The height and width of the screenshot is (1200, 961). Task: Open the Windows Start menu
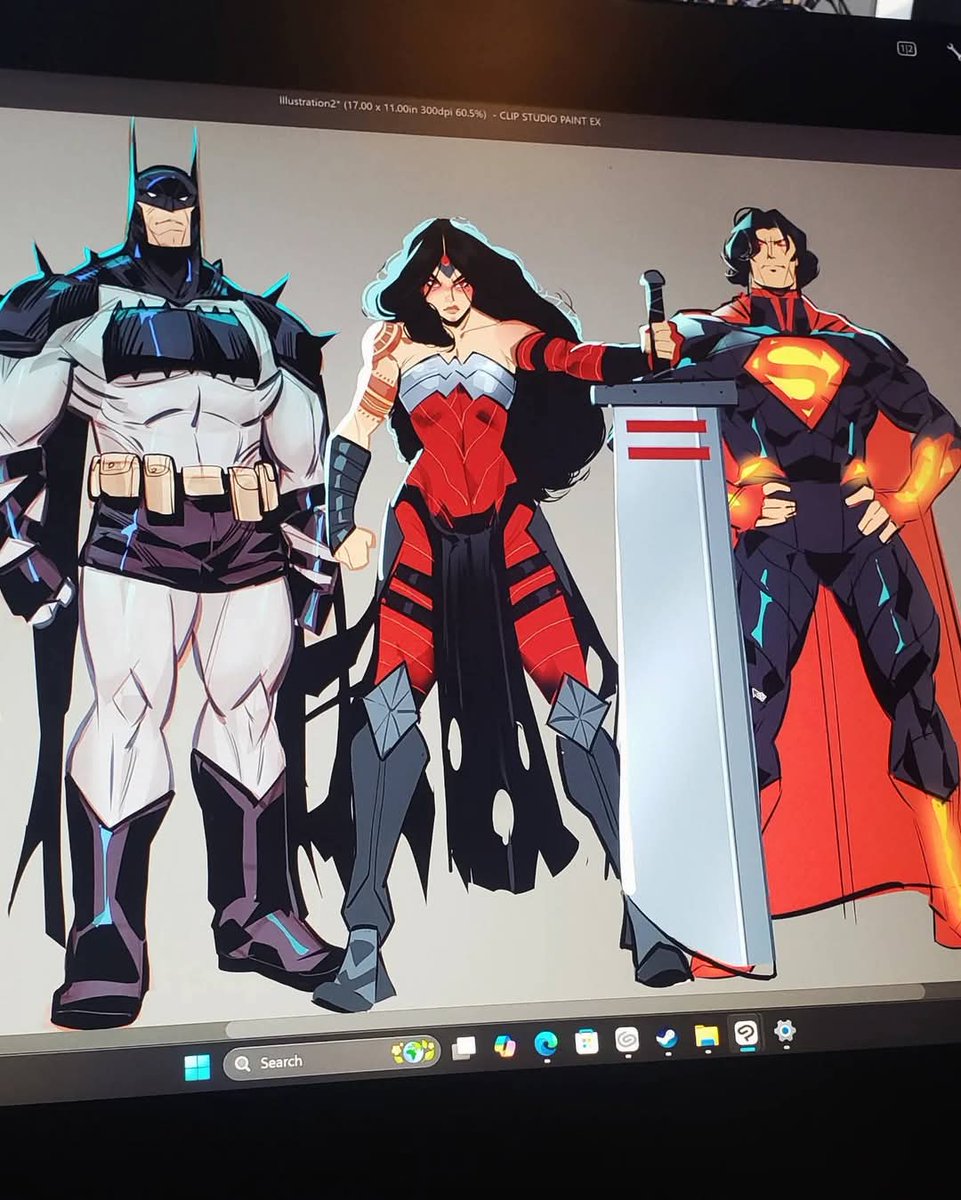[197, 1067]
